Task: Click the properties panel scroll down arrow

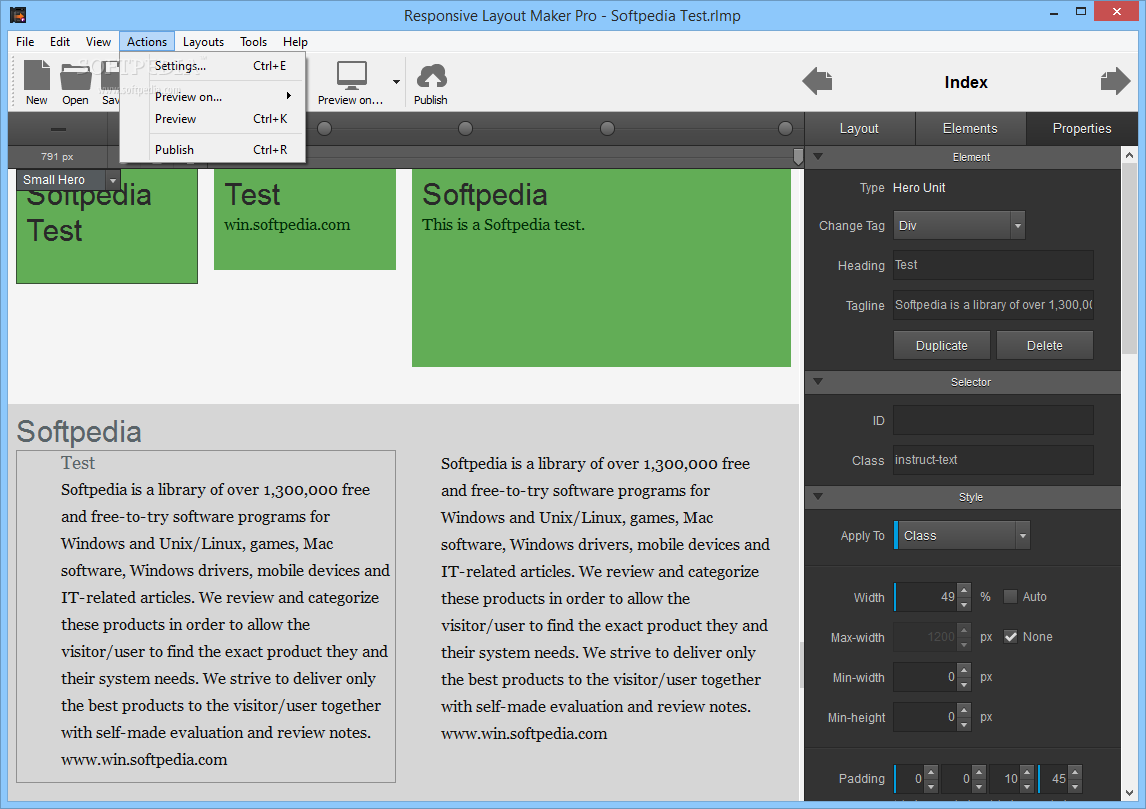Action: coord(1129,793)
